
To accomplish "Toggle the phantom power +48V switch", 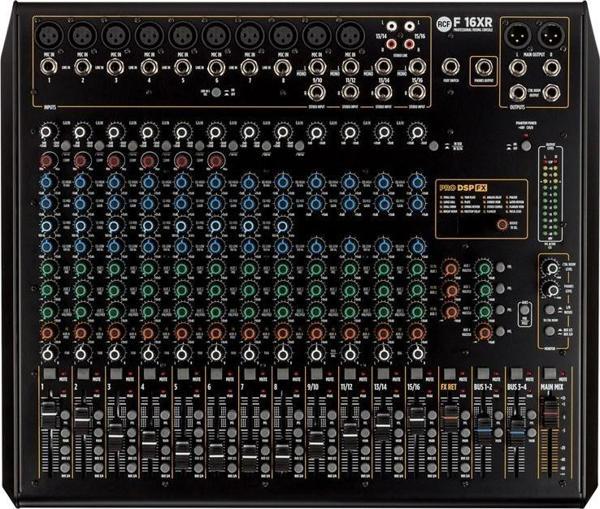I will [526, 145].
